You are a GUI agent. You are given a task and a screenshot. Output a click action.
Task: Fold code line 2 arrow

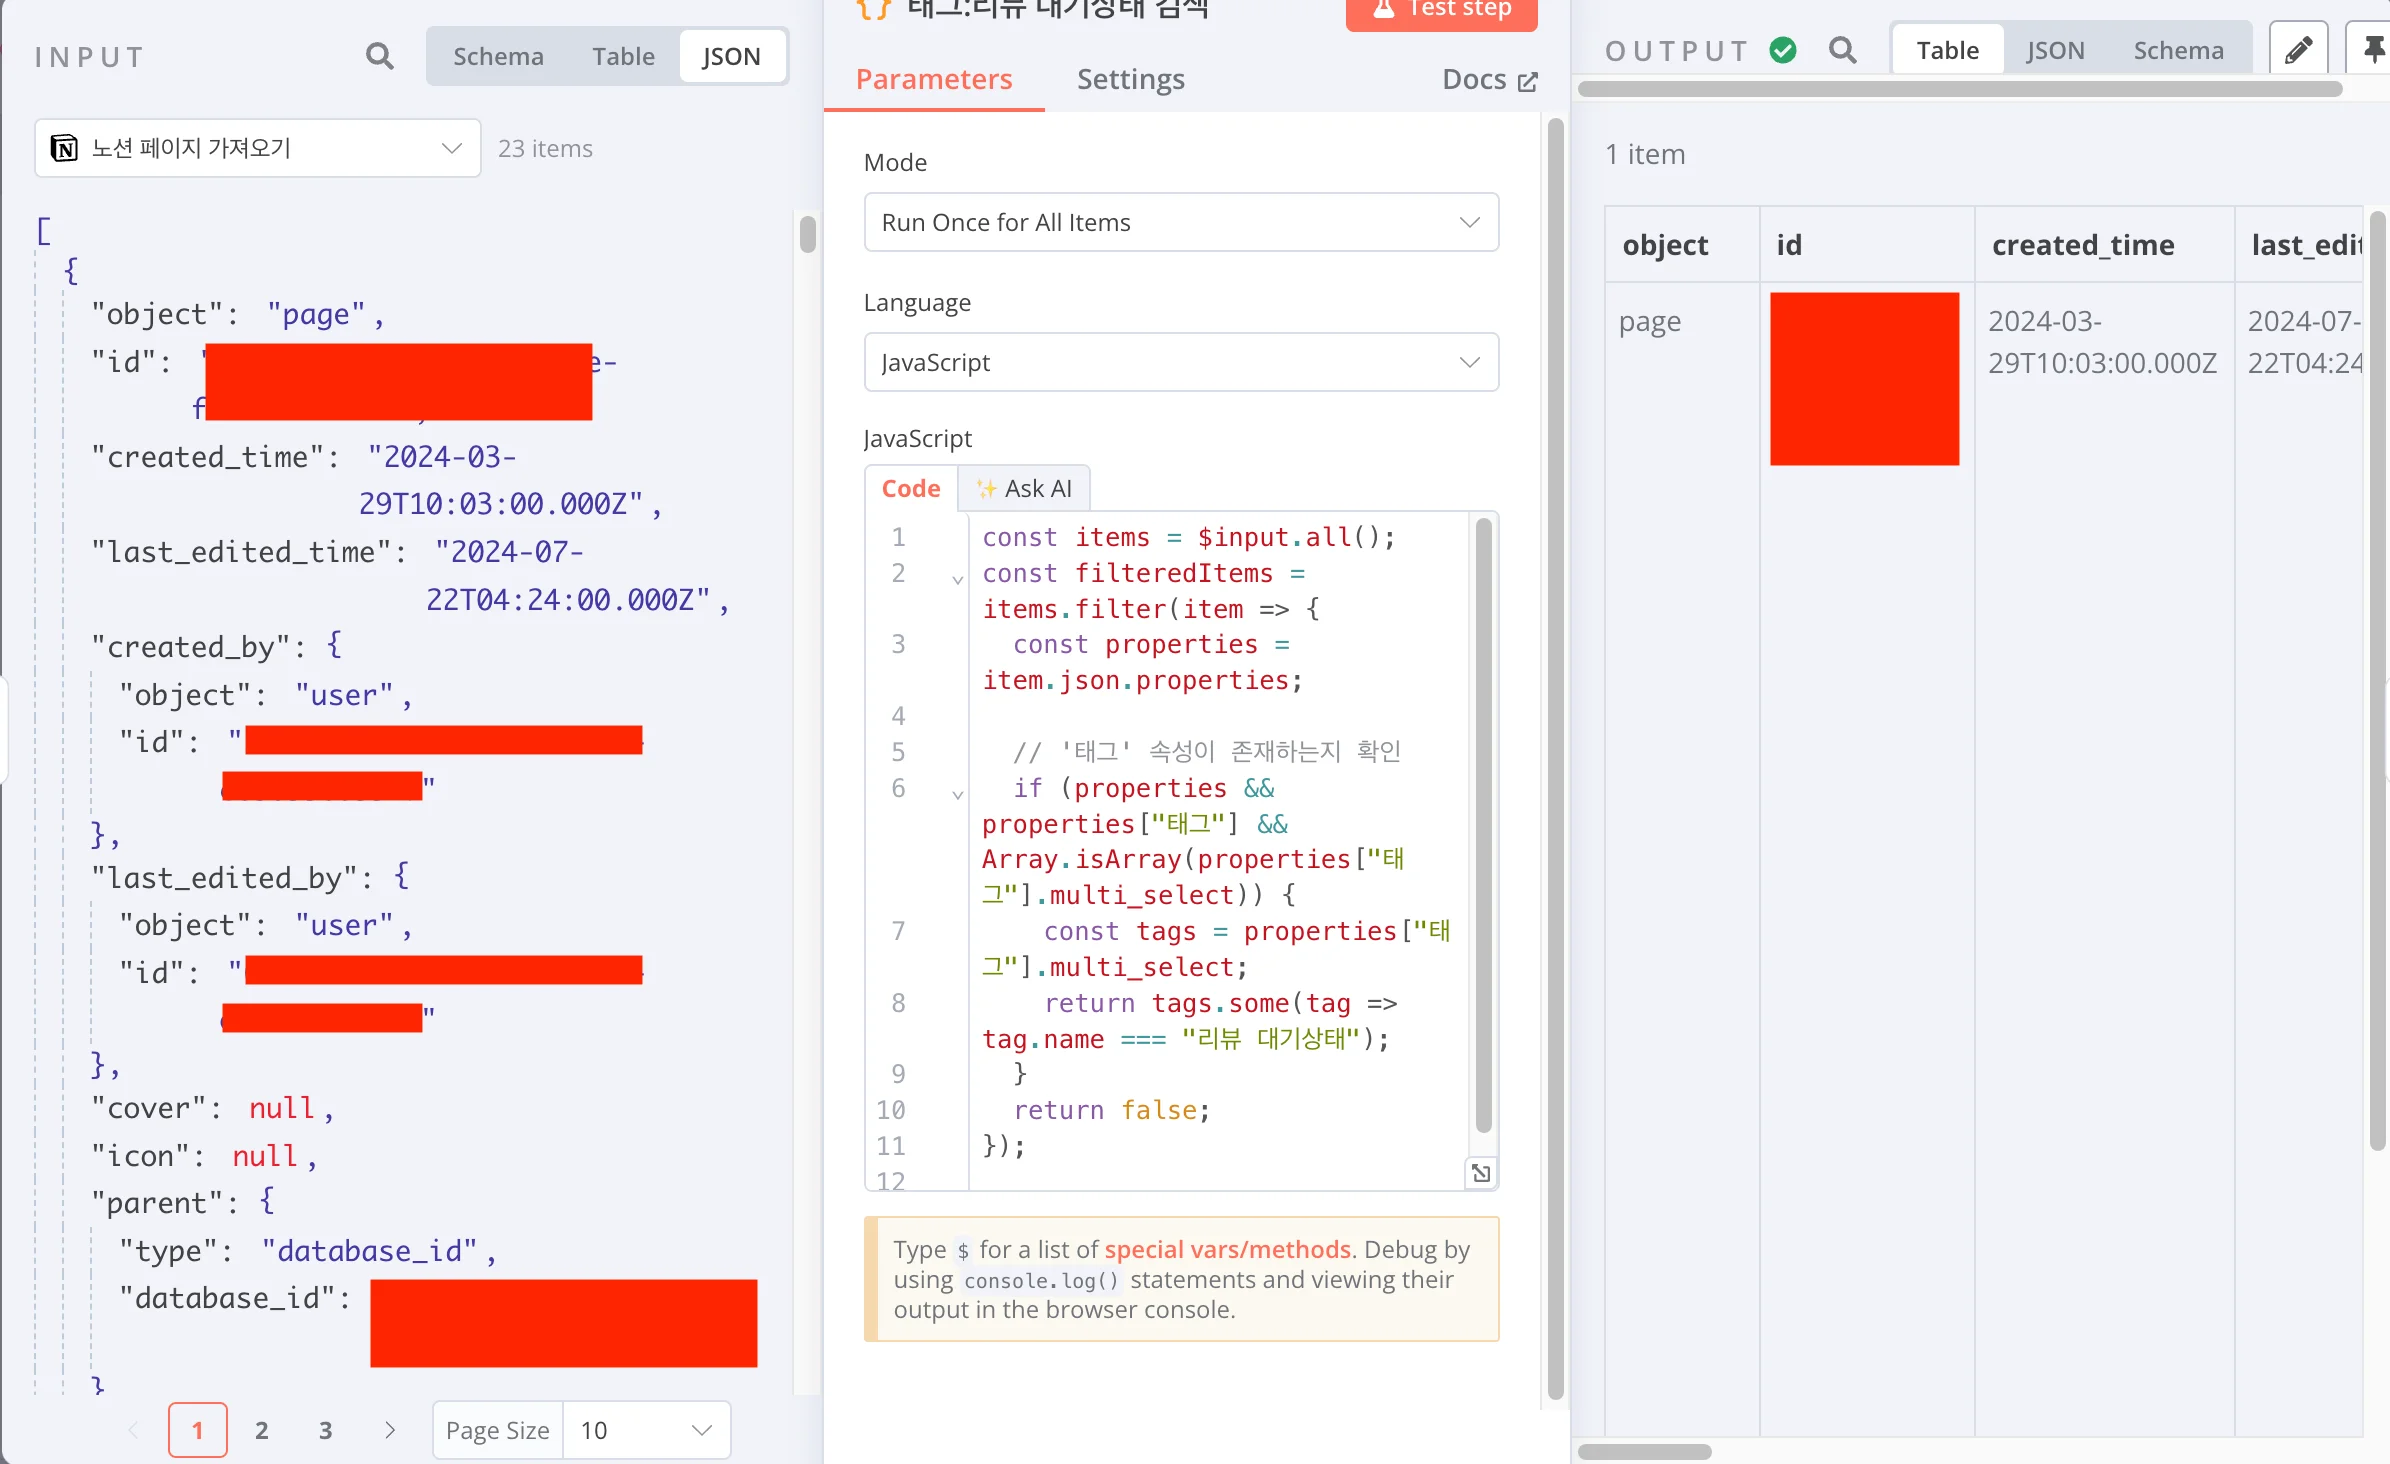[x=957, y=580]
